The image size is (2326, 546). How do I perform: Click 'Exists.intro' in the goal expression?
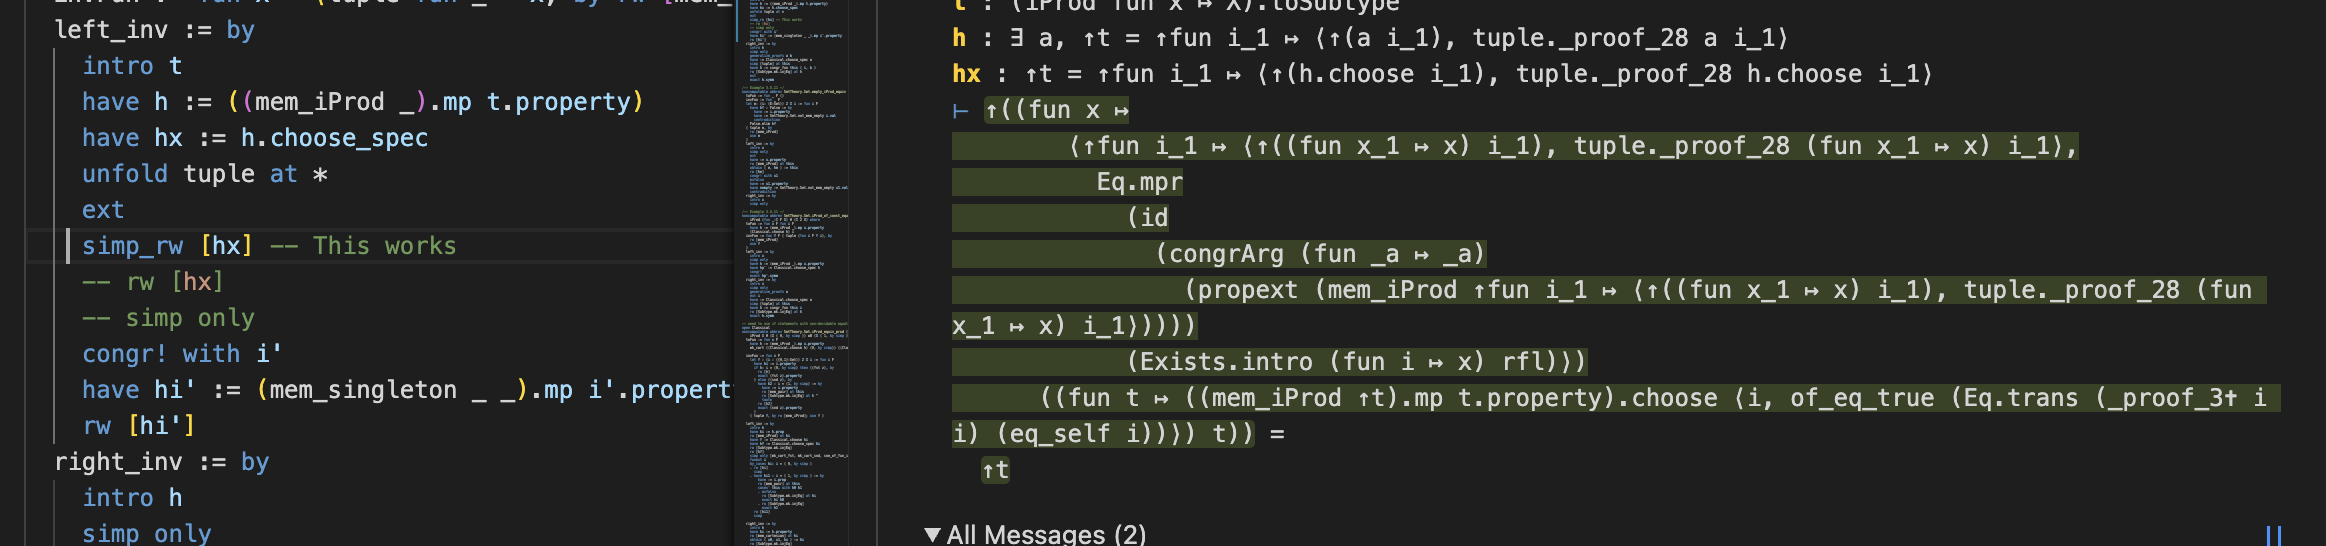1226,362
